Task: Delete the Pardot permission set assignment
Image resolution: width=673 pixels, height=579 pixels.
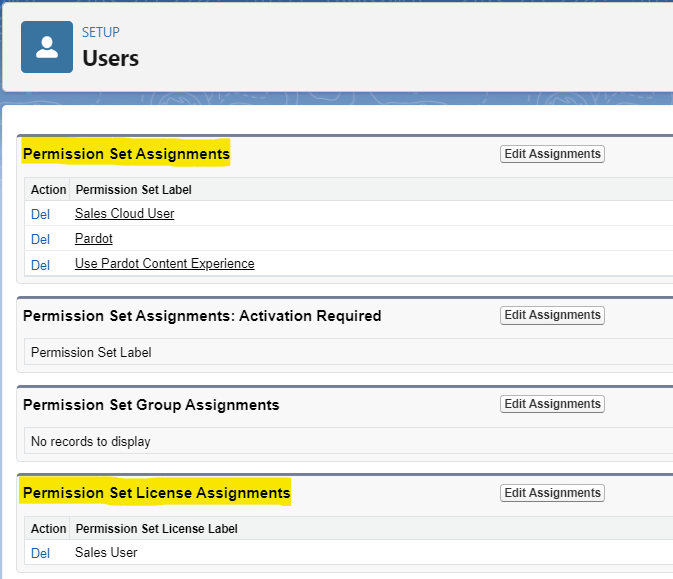Action: click(40, 239)
